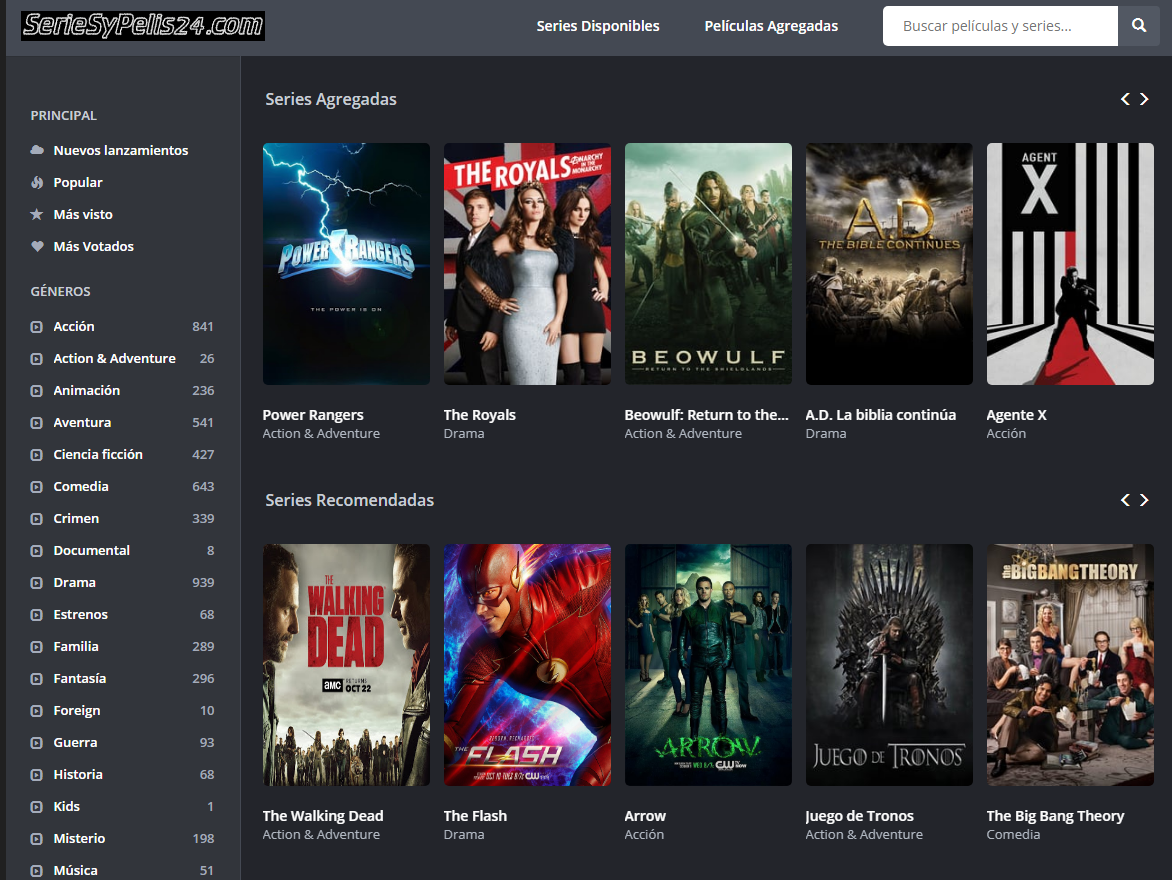Click the arrow icon next to Animación
The image size is (1172, 880).
(37, 391)
